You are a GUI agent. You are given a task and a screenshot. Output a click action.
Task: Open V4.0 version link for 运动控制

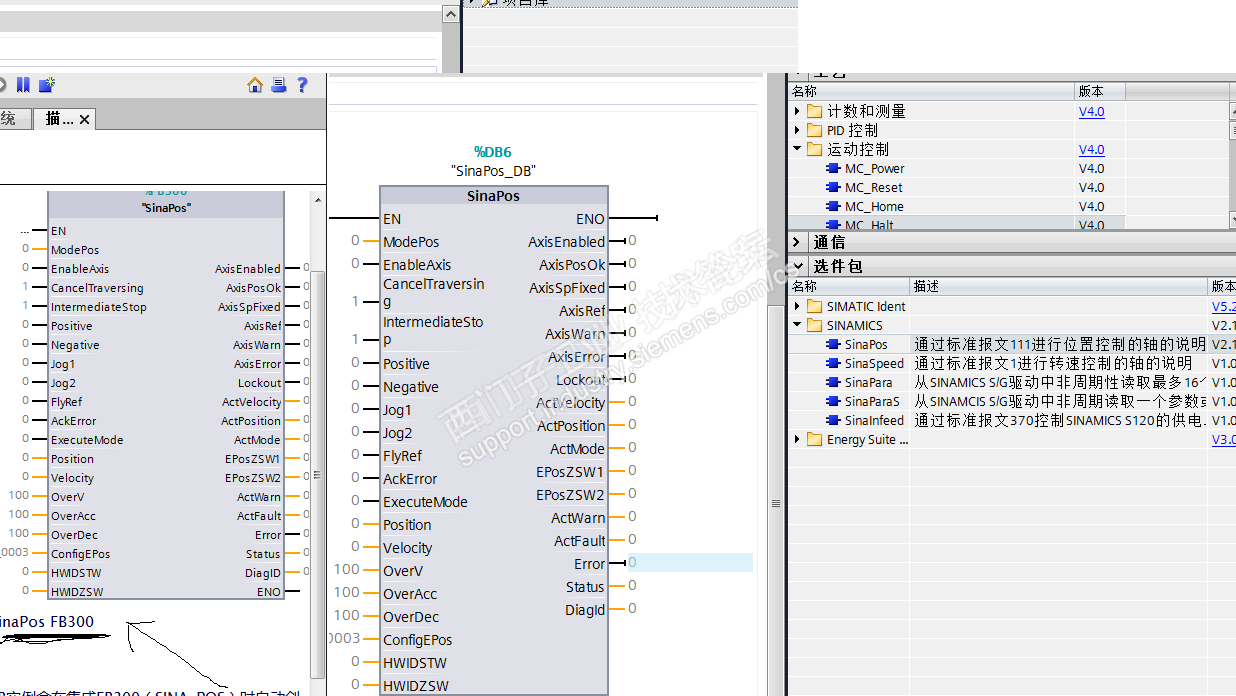point(1091,150)
